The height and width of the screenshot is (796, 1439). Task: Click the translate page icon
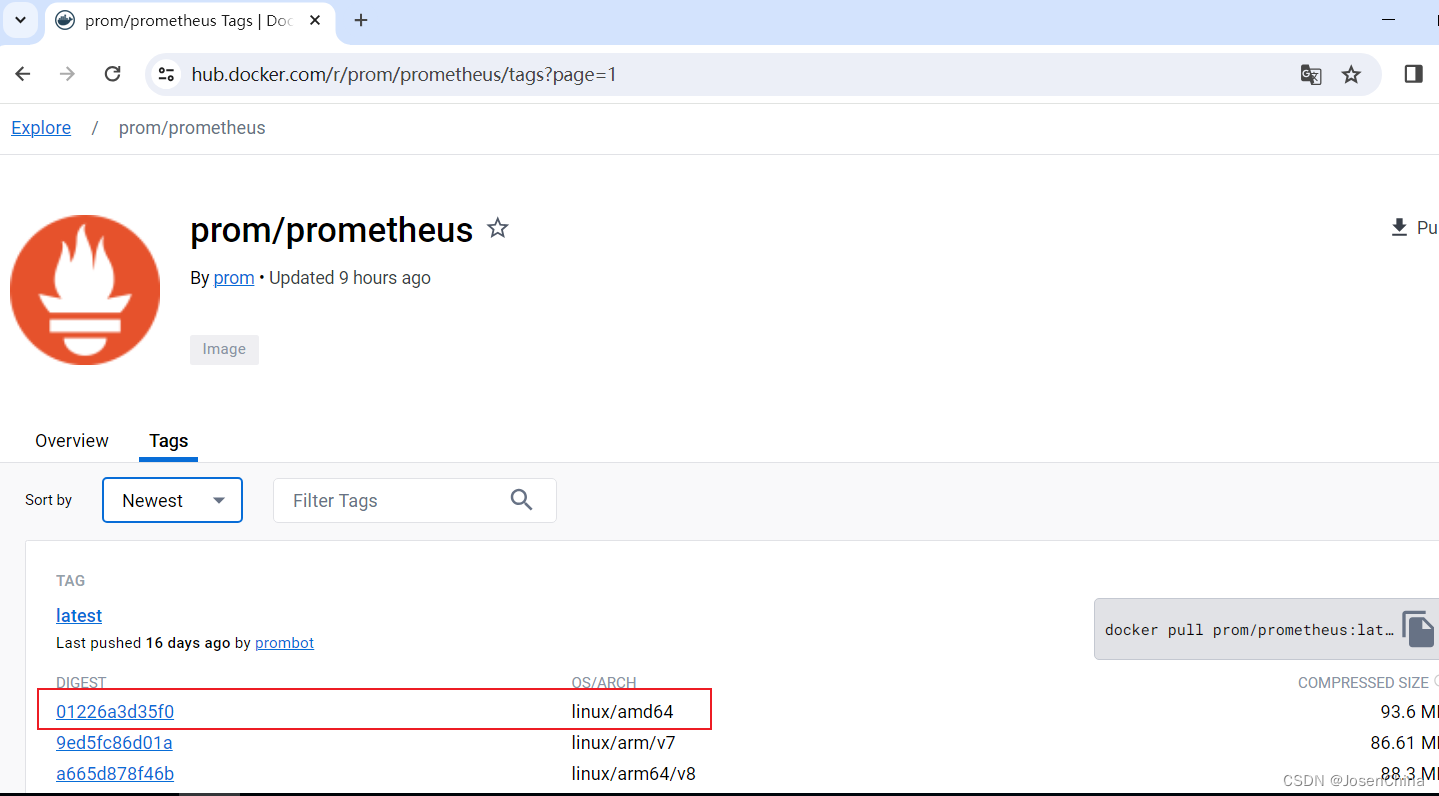point(1311,74)
